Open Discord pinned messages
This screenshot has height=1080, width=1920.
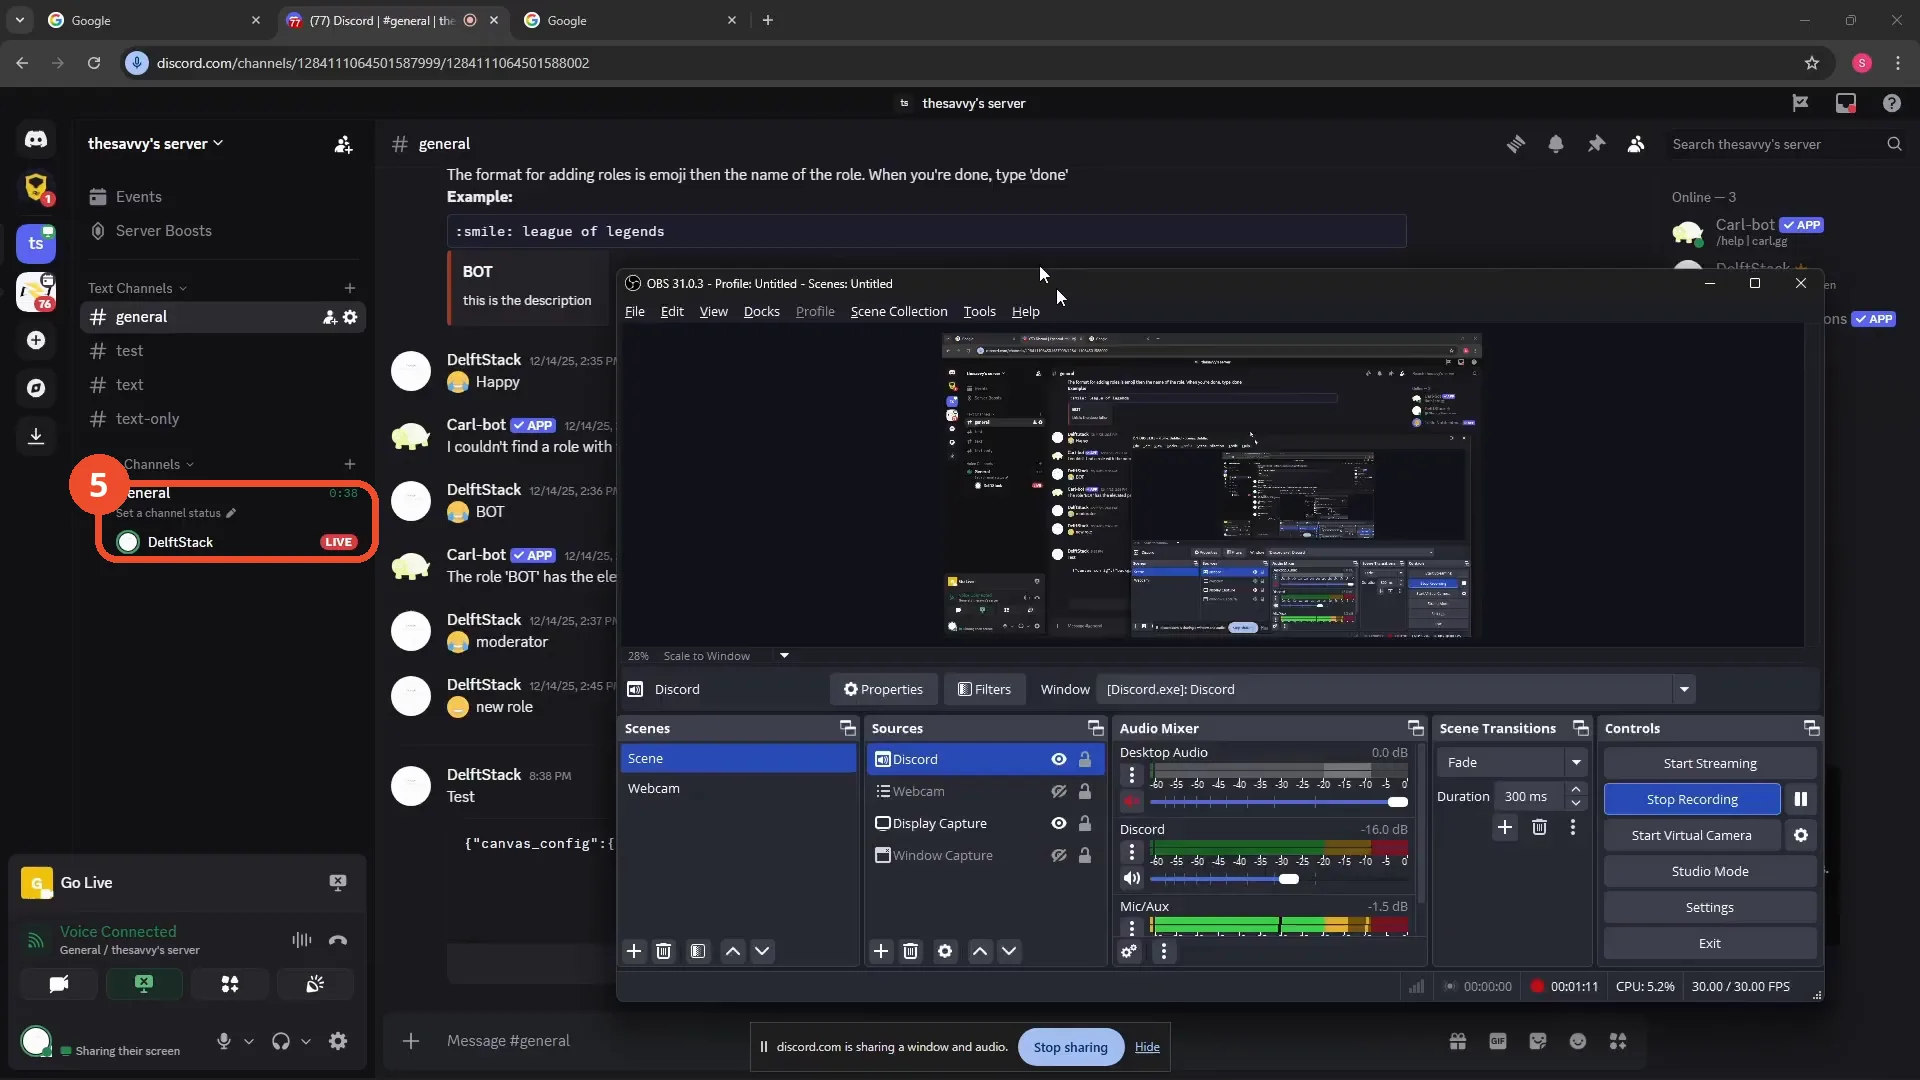tap(1596, 144)
